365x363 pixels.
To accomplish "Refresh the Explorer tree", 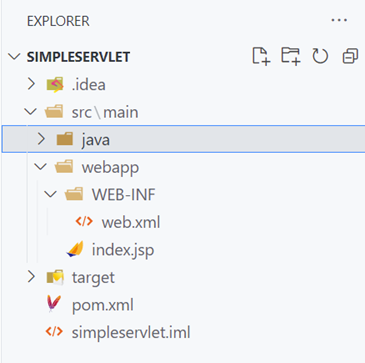I will [x=320, y=56].
